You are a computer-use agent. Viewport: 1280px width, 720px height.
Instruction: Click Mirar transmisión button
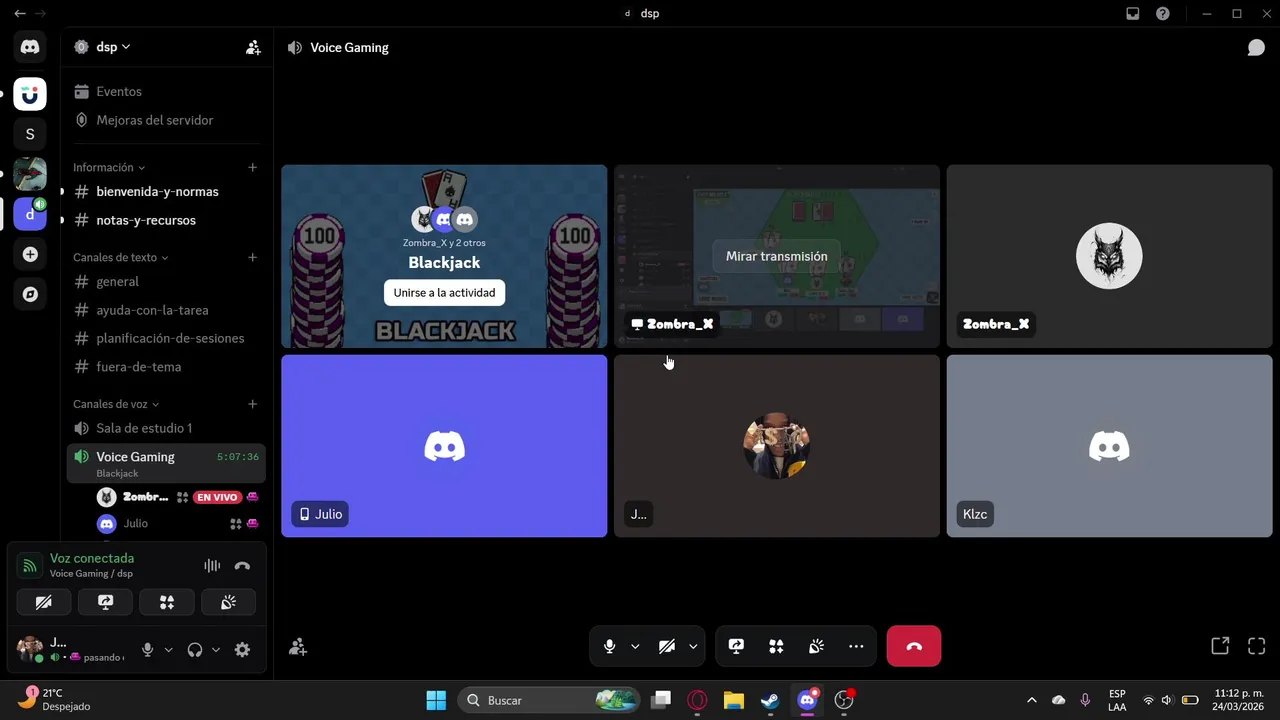coord(777,256)
